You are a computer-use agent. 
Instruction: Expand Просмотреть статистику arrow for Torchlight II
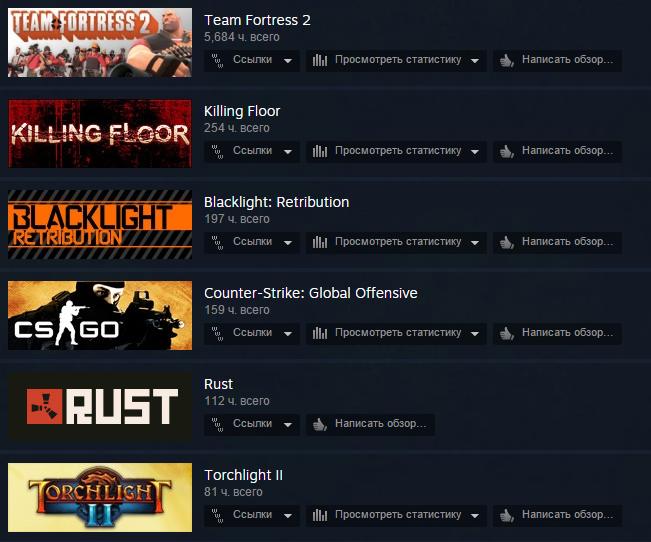point(475,516)
